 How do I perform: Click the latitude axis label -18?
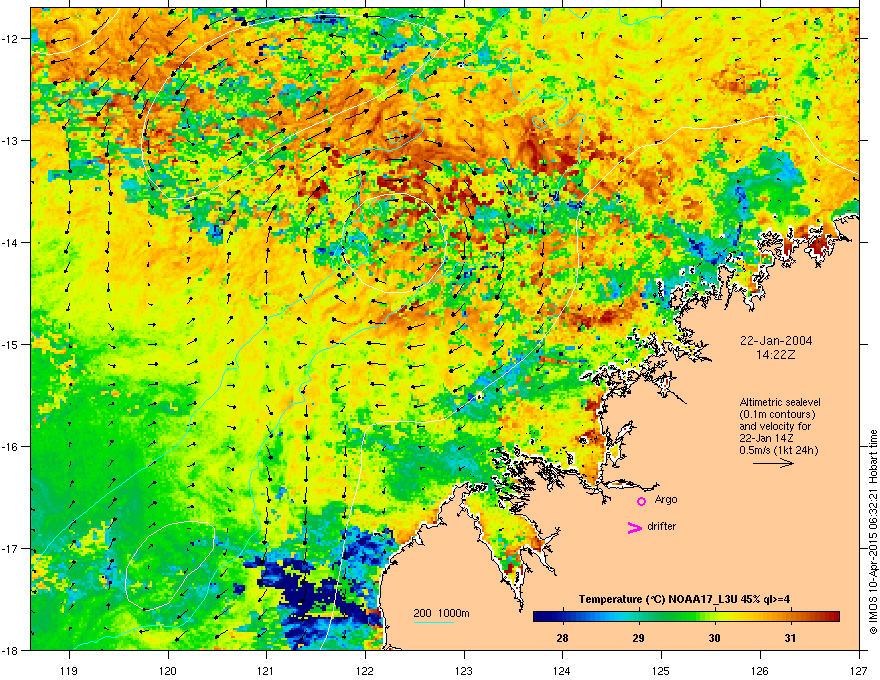11,650
